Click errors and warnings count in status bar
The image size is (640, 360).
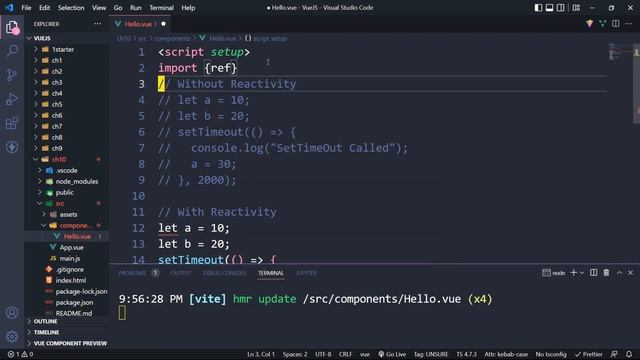click(20, 354)
